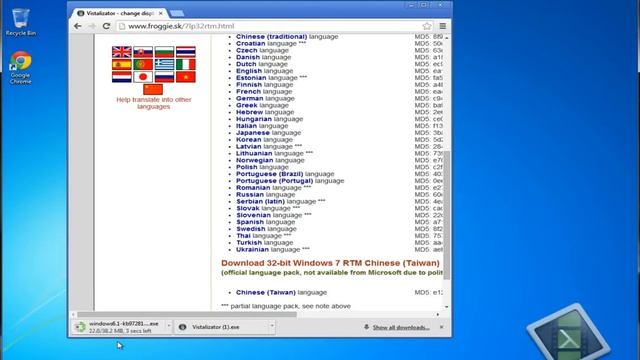Screen dimensions: 640x360
Task: Click the Portugal flag
Action: (x=143, y=64)
